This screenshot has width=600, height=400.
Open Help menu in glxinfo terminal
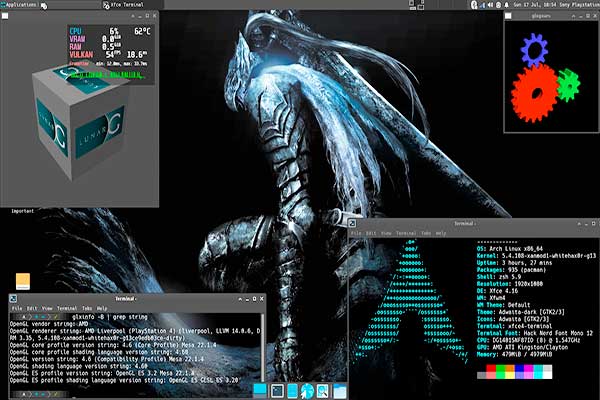coord(102,309)
